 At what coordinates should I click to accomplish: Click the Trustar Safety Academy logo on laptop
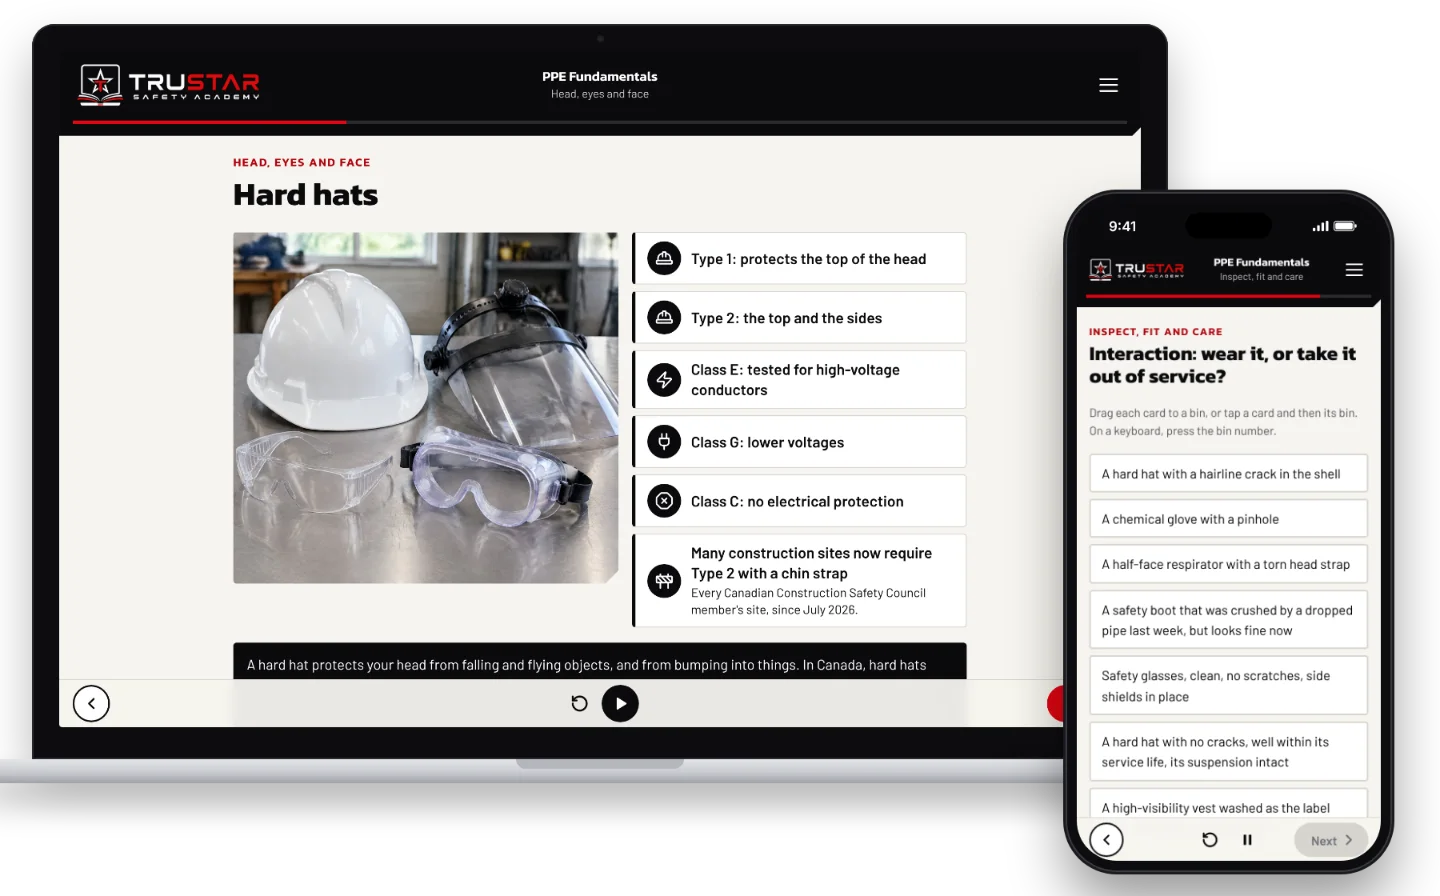click(170, 85)
